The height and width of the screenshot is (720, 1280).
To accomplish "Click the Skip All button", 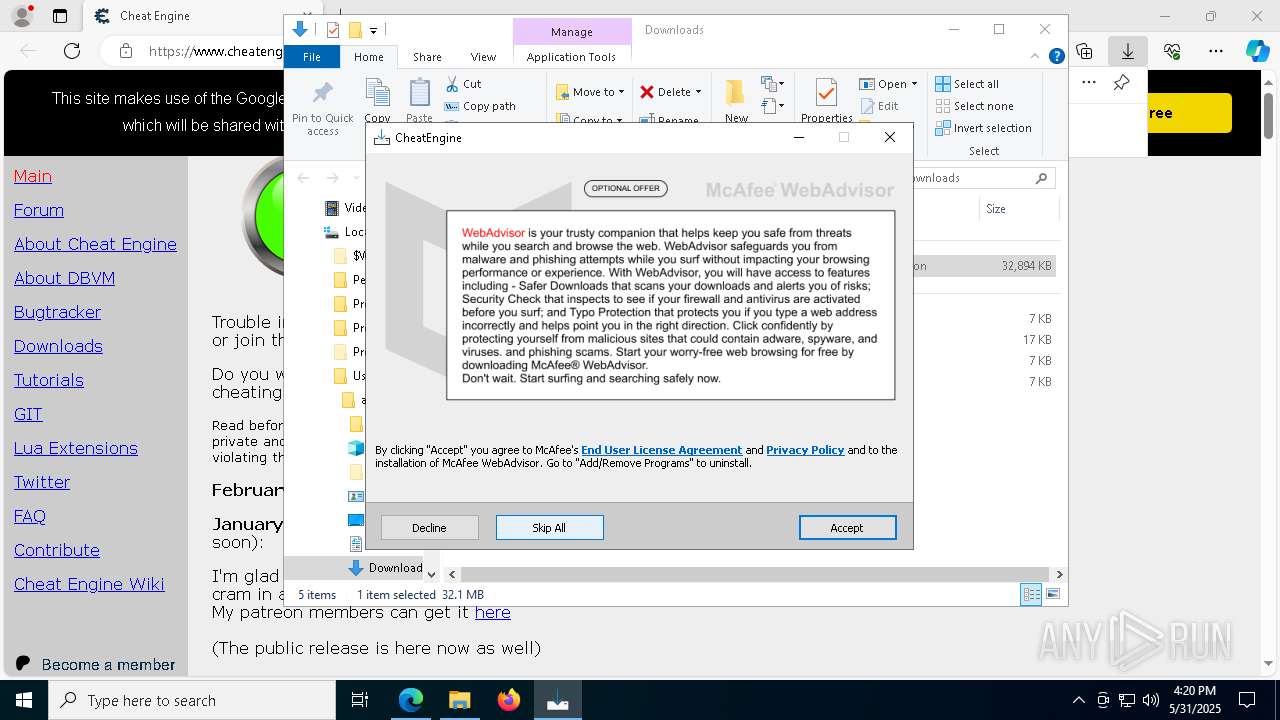I will click(549, 527).
